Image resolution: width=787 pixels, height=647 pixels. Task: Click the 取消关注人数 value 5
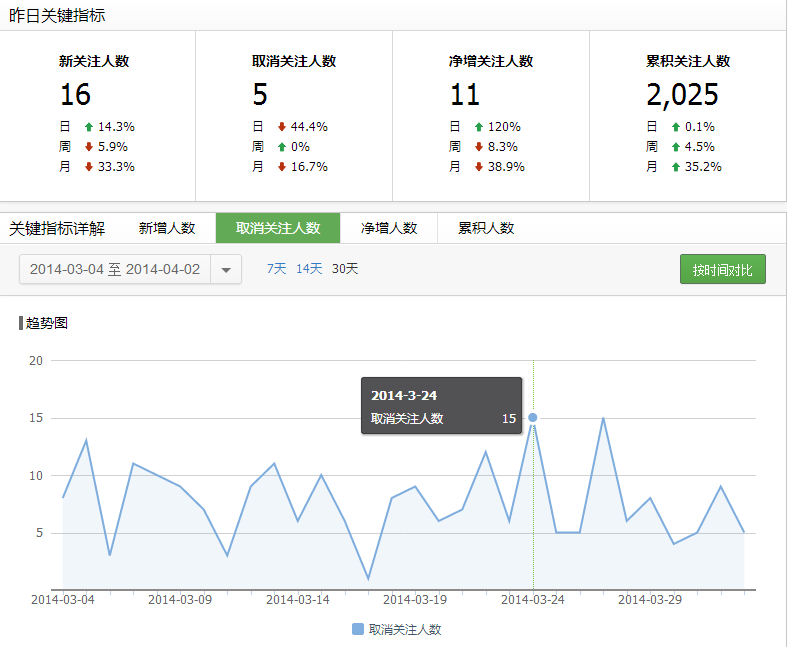tap(260, 94)
